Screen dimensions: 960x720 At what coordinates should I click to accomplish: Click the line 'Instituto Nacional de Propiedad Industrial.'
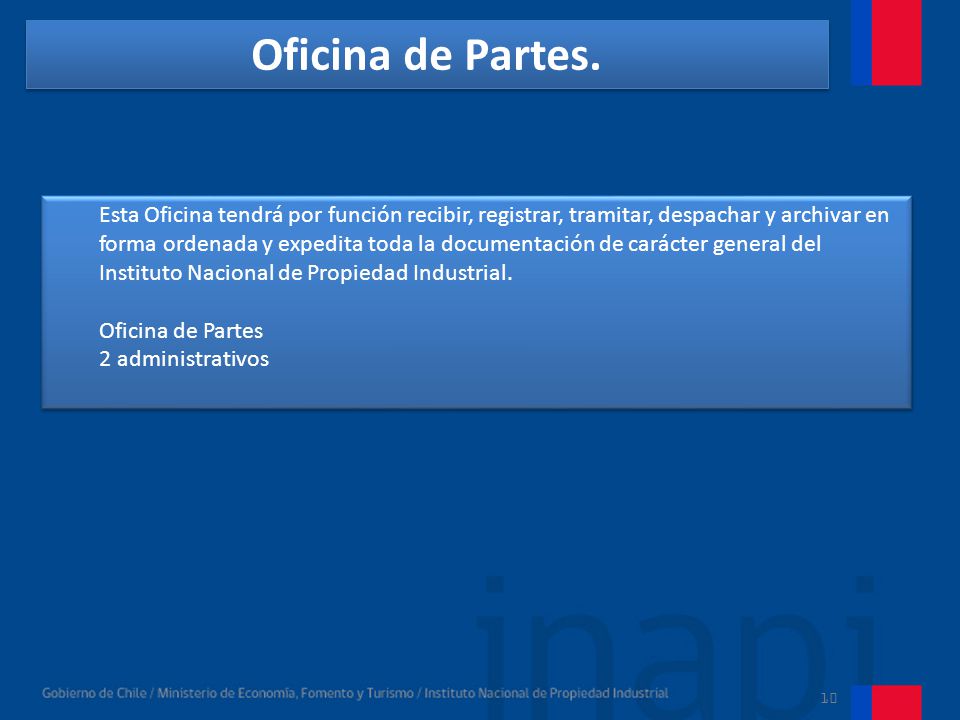click(x=306, y=272)
